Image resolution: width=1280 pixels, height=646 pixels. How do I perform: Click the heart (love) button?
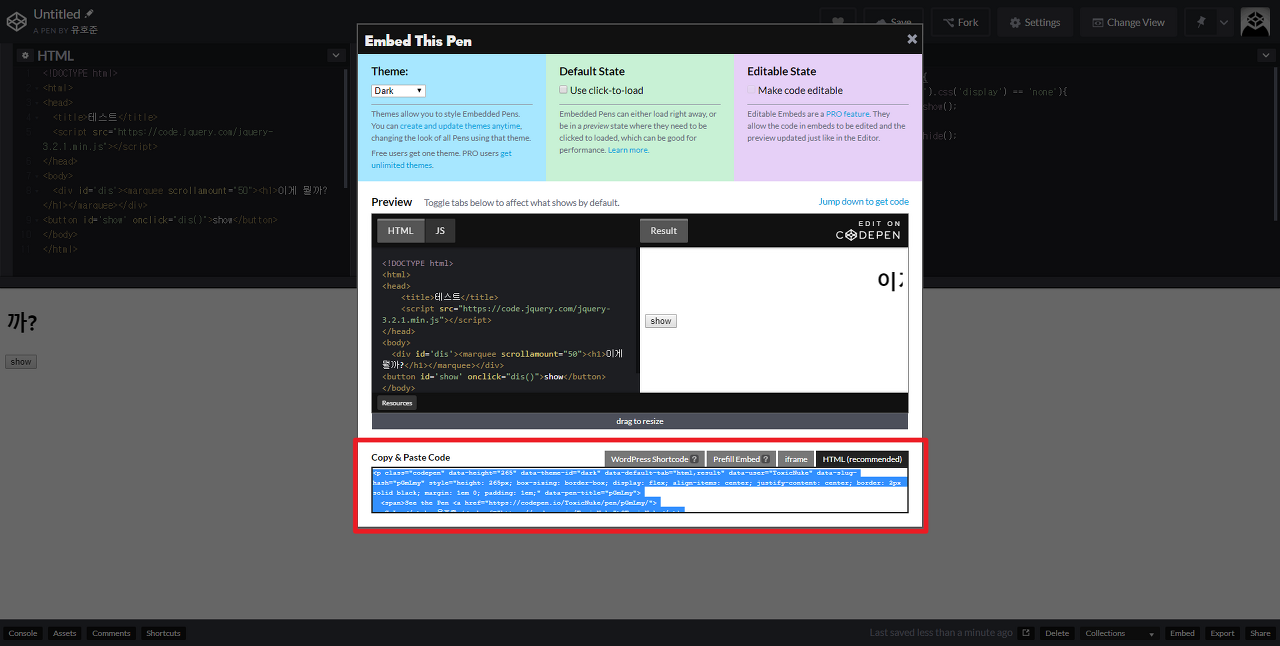coord(838,22)
